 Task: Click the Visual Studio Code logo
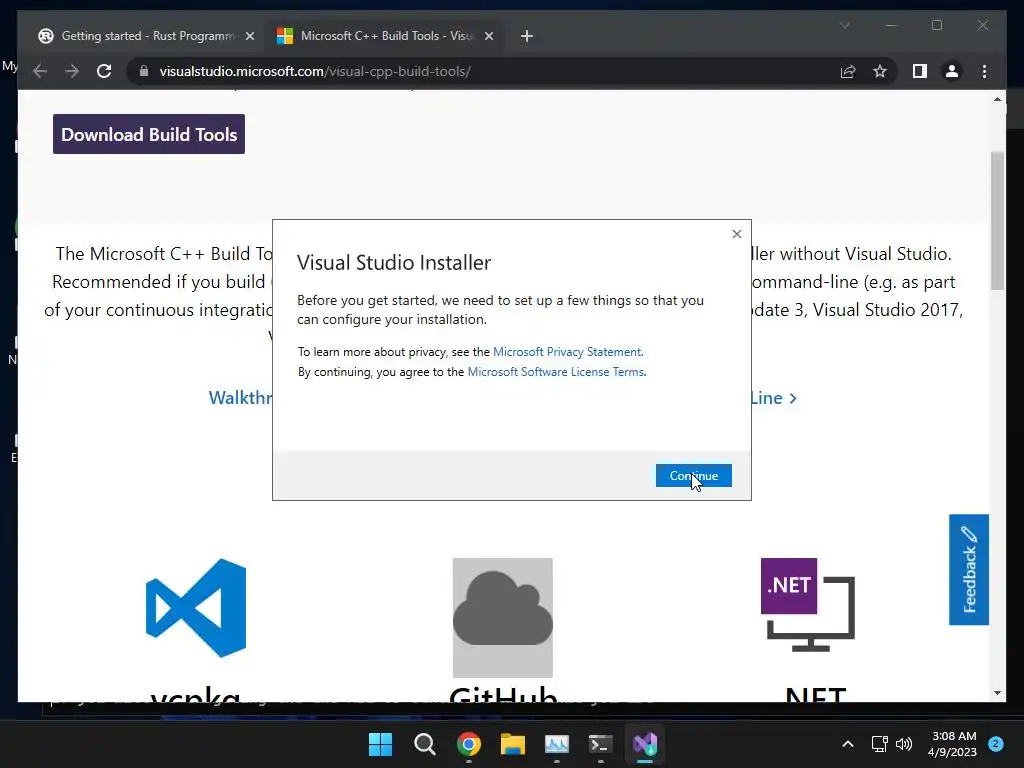coord(196,607)
